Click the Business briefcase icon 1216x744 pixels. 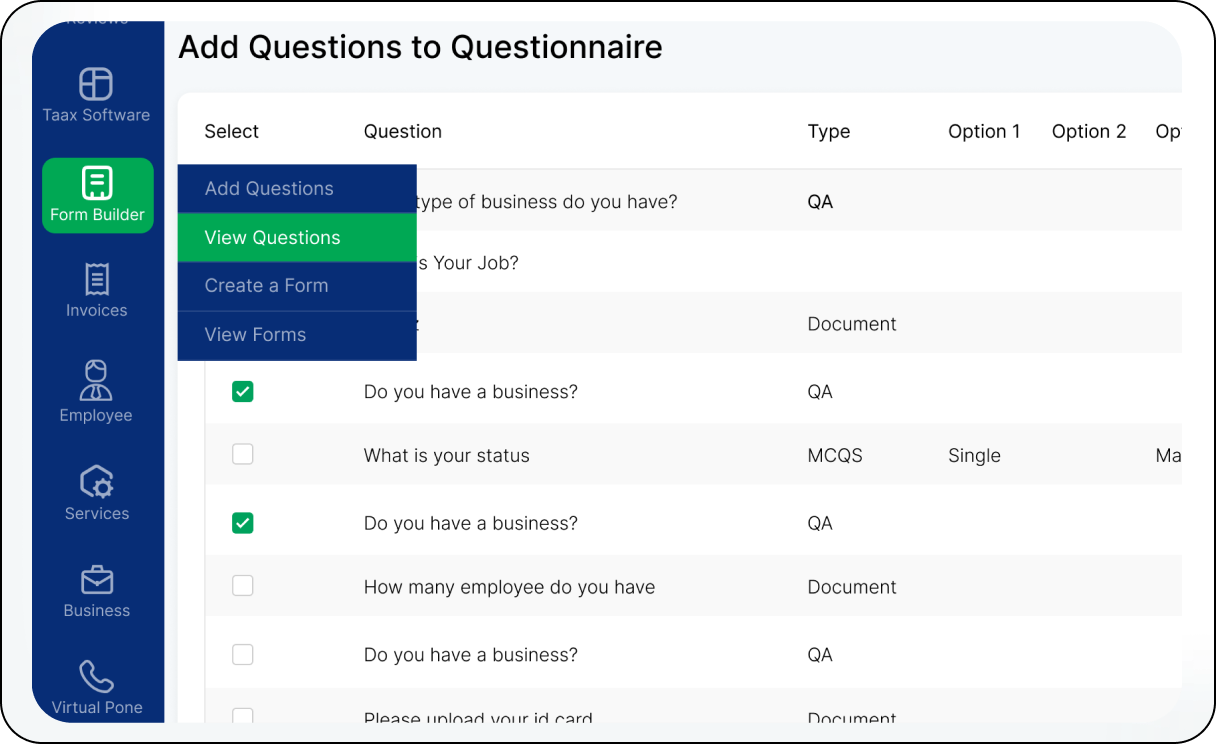(97, 580)
